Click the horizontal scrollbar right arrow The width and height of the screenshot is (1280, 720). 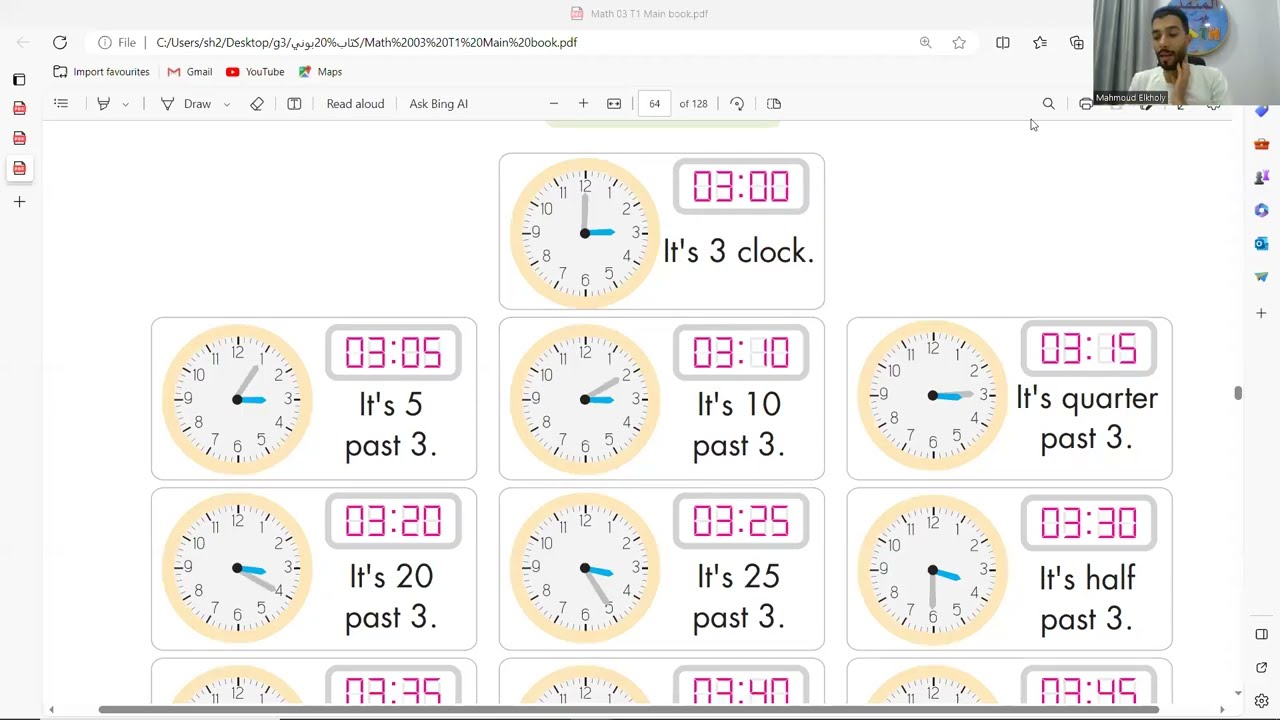pyautogui.click(x=1221, y=710)
